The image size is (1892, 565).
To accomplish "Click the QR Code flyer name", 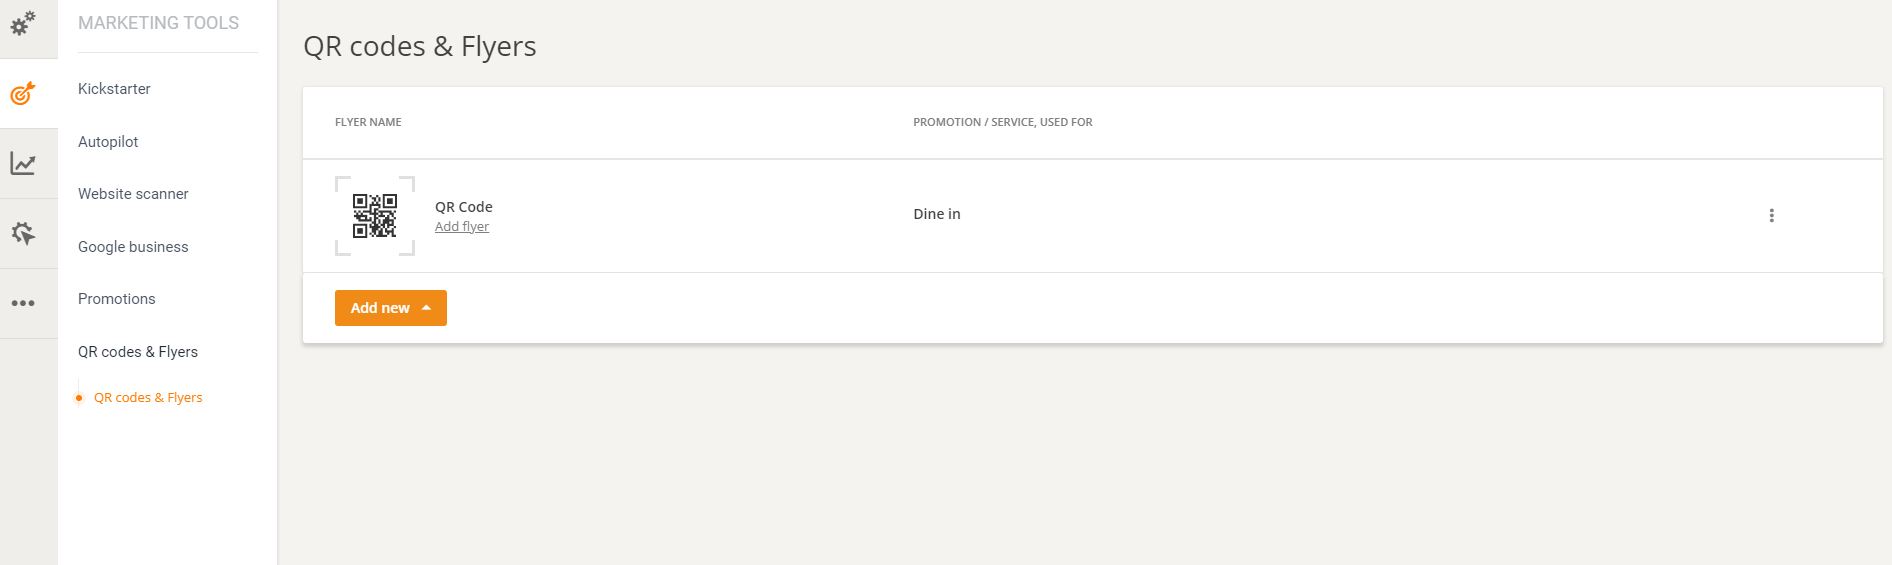I will pyautogui.click(x=464, y=207).
